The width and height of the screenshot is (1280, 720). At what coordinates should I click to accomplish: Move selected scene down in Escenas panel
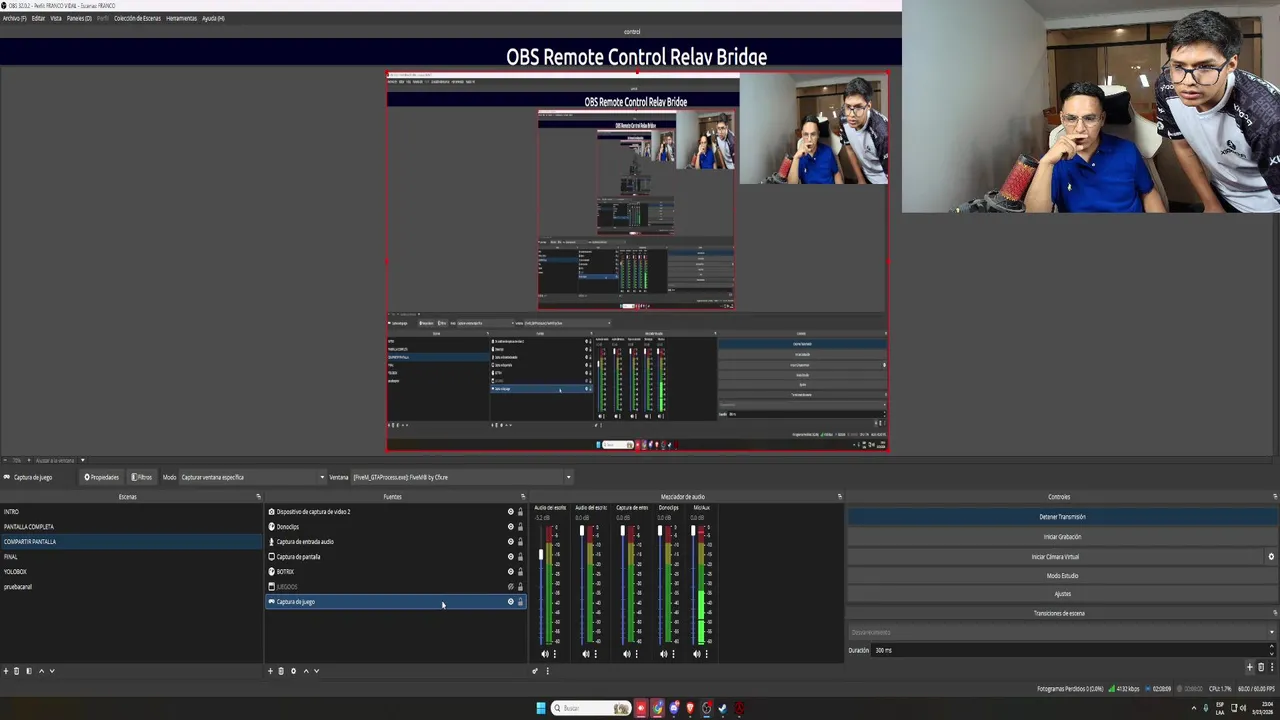click(52, 671)
